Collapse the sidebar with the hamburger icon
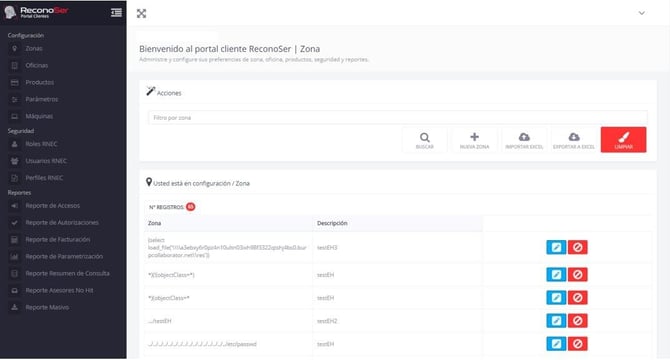 pos(116,13)
